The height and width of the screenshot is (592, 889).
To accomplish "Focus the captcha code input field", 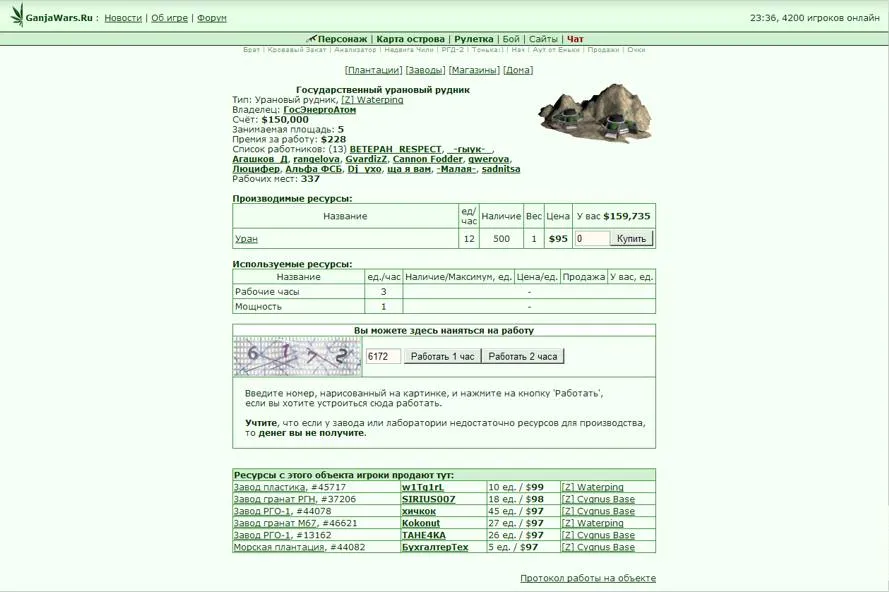I will pos(383,356).
